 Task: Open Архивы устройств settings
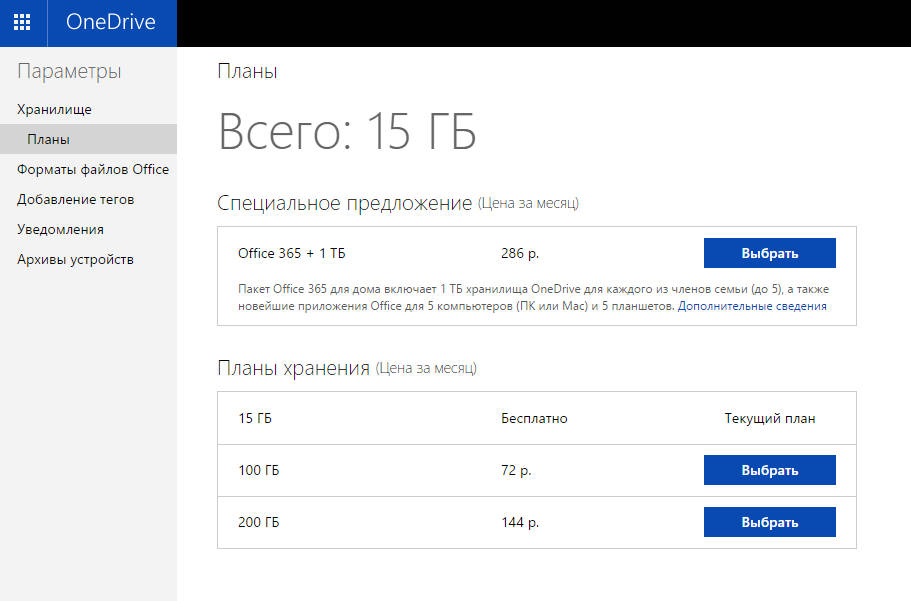click(x=76, y=259)
